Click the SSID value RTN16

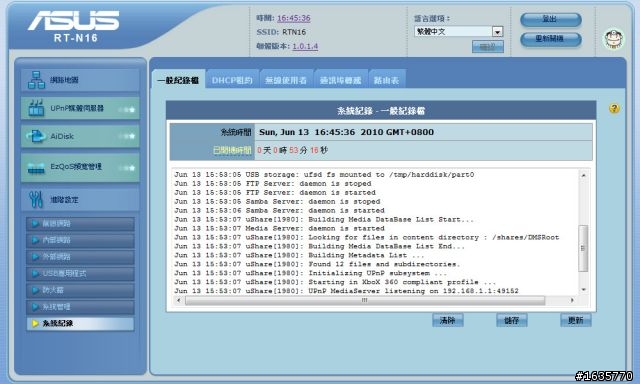(x=294, y=32)
